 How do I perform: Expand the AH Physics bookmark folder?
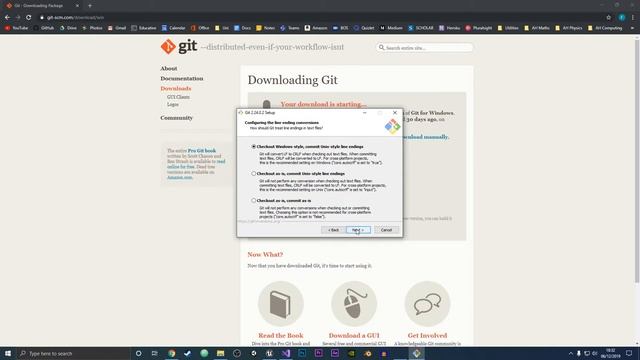[569, 28]
